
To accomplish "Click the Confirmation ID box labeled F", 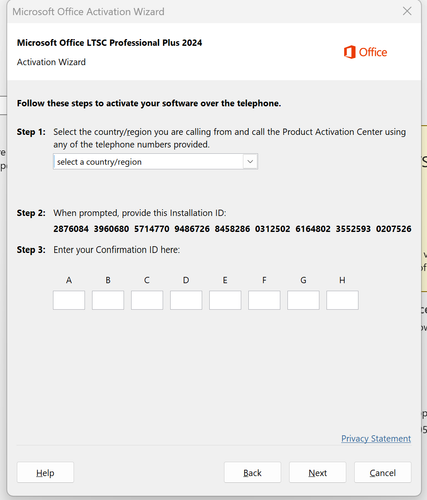I will click(x=264, y=300).
